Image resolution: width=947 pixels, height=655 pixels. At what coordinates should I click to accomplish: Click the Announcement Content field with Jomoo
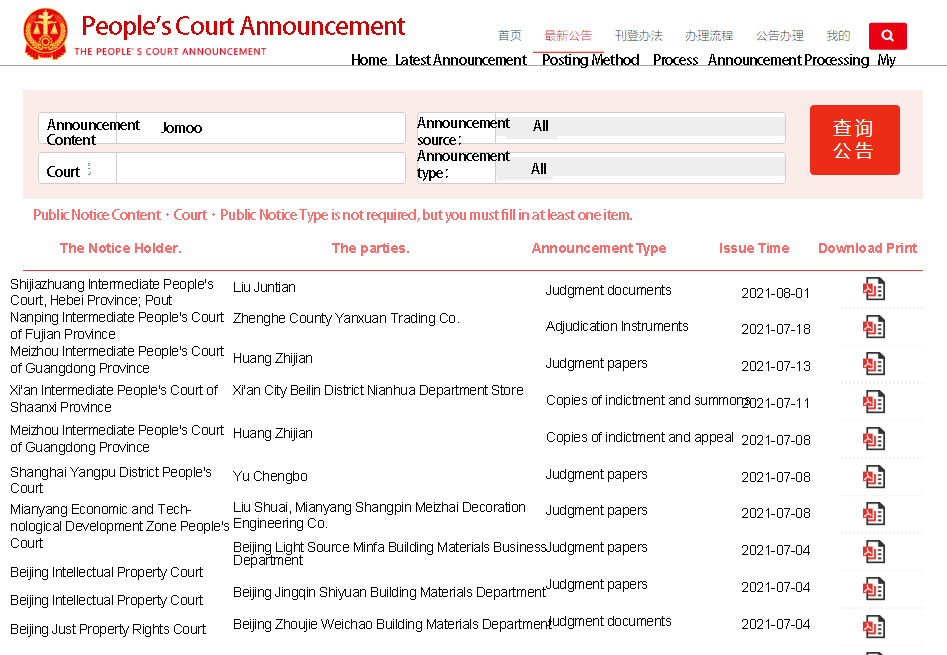[260, 128]
